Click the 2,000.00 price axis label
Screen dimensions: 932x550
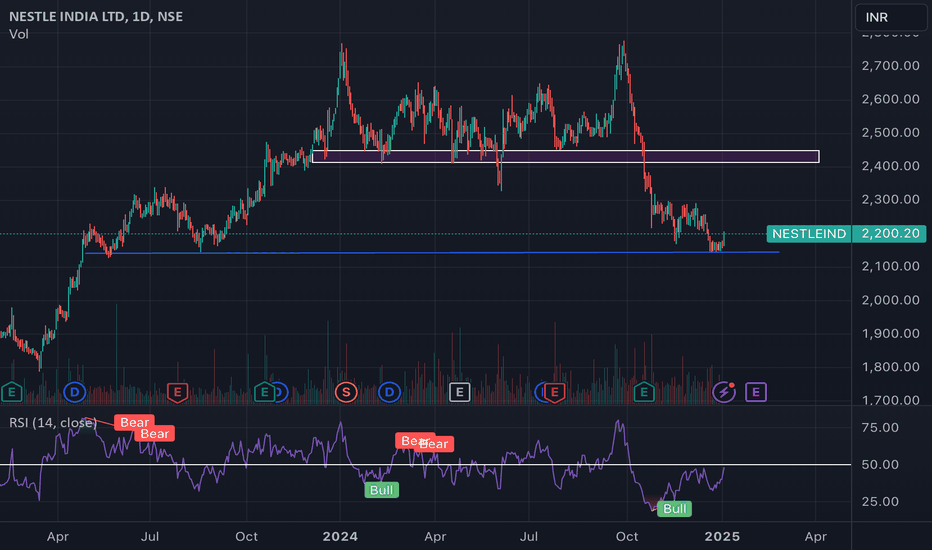tap(890, 300)
